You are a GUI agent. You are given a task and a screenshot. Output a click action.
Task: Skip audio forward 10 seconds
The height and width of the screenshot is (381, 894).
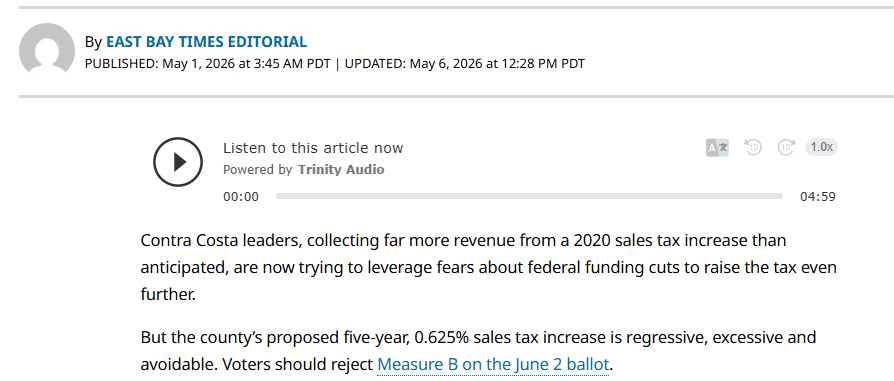tap(786, 147)
